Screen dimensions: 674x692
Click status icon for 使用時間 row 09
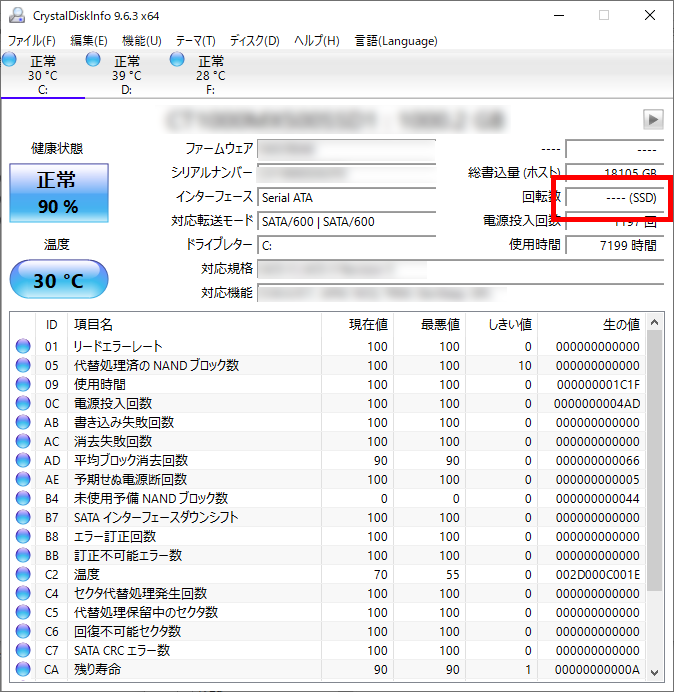point(23,384)
